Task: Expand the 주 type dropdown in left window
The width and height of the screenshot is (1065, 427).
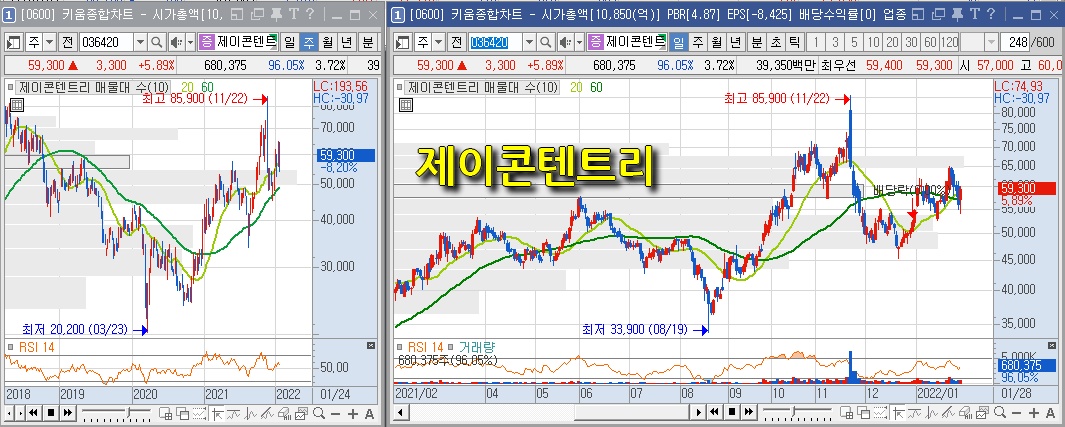Action: tap(50, 43)
